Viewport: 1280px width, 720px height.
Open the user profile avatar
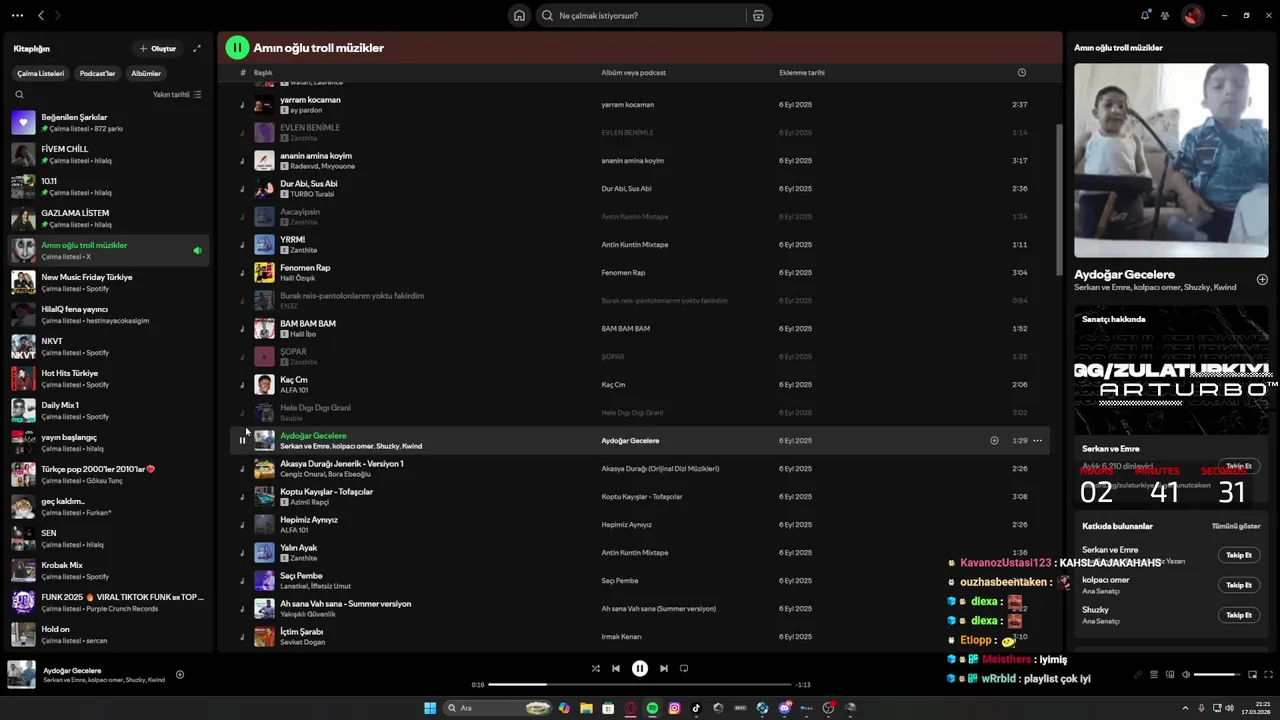1192,15
